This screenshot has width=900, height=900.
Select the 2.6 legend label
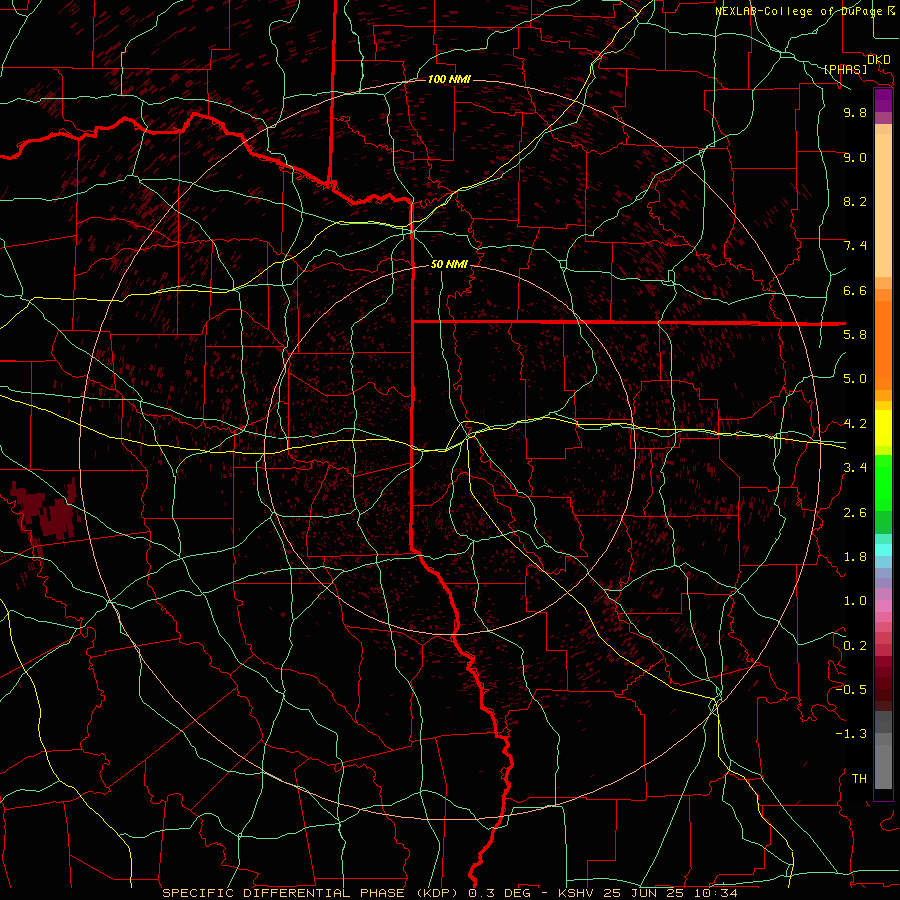855,513
